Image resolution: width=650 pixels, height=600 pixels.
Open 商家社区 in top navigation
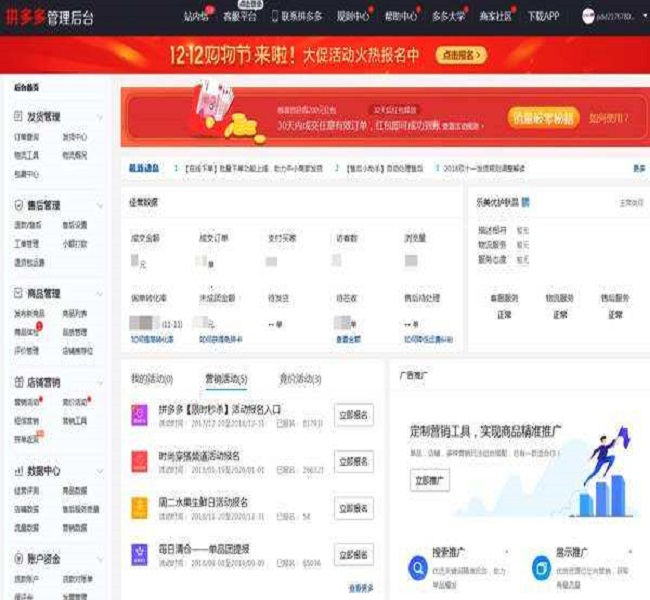coord(495,17)
